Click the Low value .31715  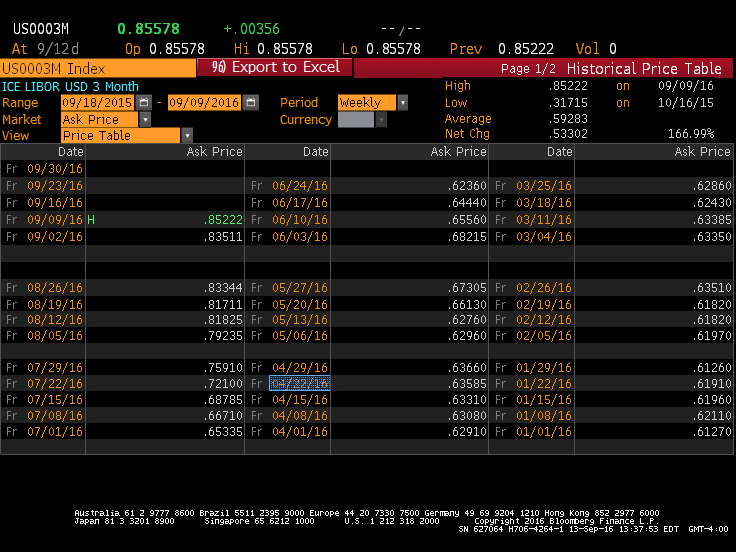(567, 103)
